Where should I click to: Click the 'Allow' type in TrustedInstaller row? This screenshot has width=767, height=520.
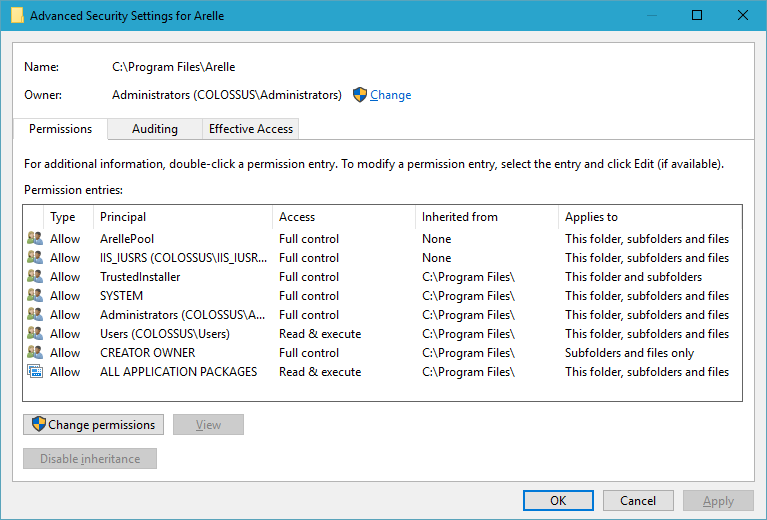pos(65,277)
